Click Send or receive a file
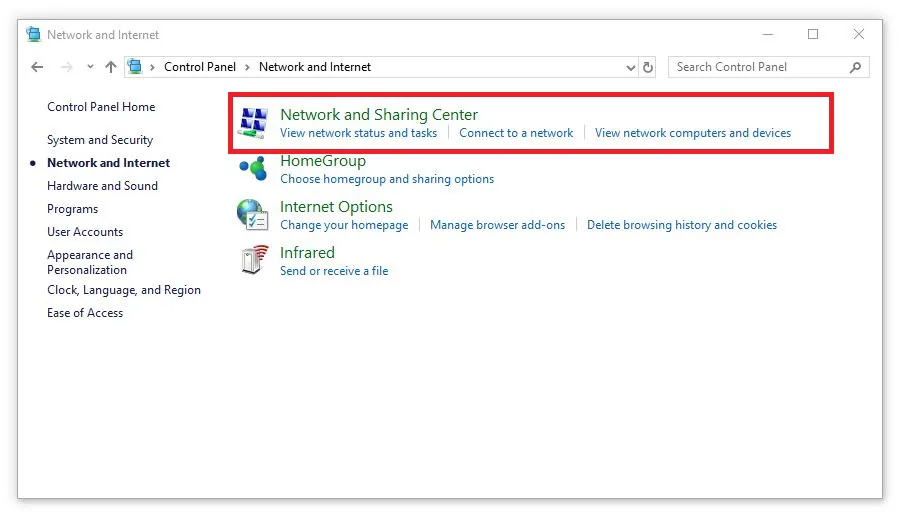The image size is (907, 522). (334, 271)
